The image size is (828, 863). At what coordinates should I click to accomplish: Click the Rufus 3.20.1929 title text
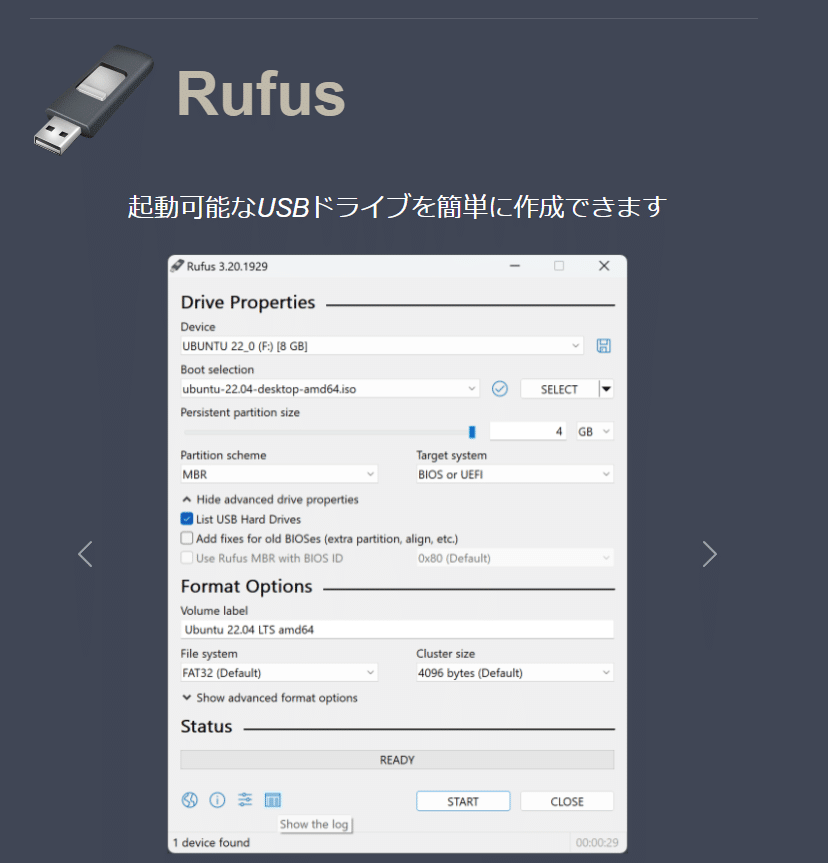pos(227,266)
